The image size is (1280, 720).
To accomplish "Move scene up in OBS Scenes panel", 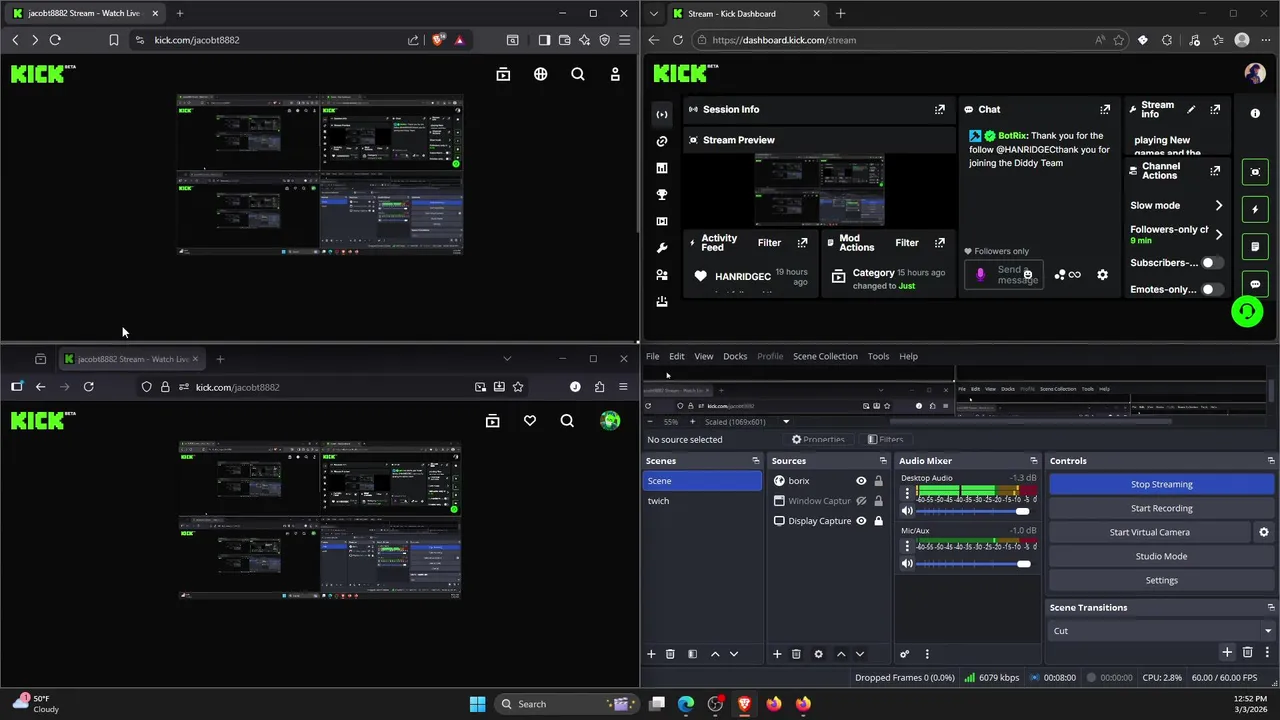I will (x=715, y=654).
